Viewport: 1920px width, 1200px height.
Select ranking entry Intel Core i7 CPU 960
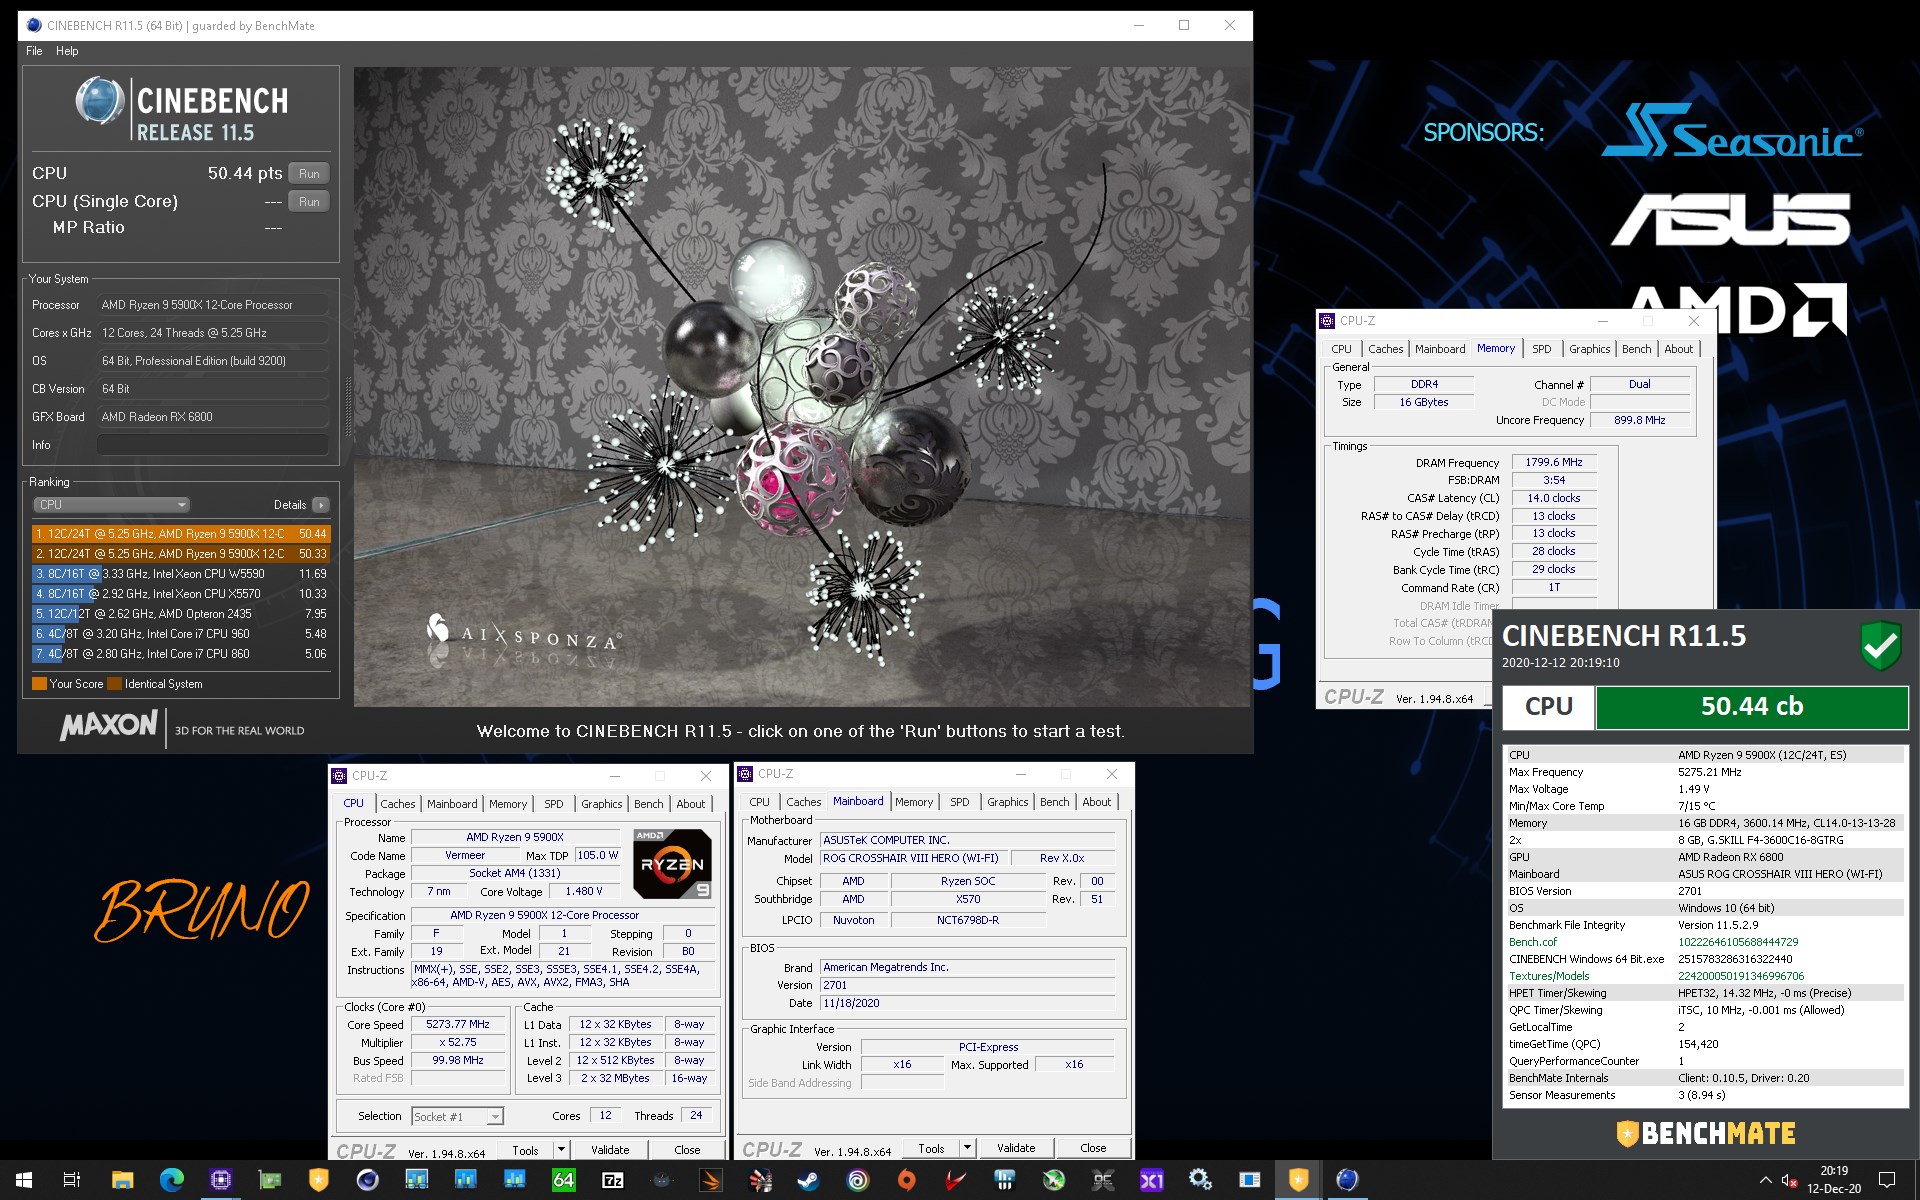181,634
